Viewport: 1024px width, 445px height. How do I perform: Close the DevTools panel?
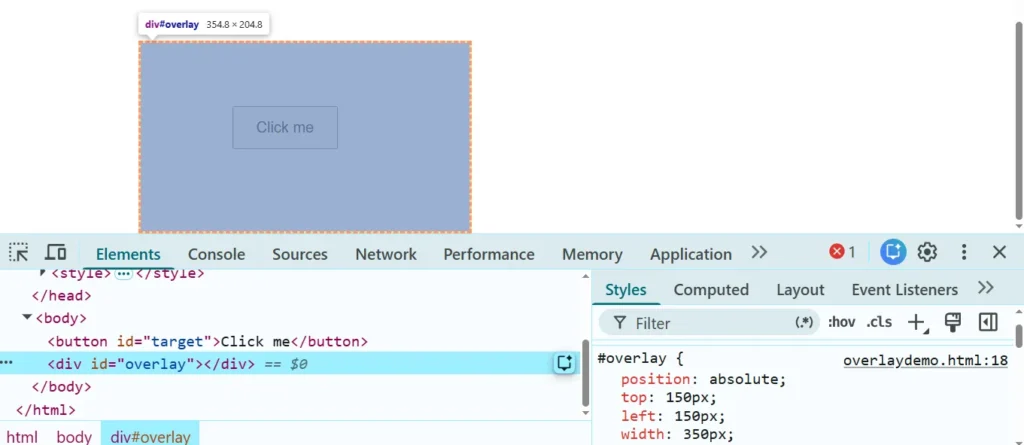click(999, 252)
